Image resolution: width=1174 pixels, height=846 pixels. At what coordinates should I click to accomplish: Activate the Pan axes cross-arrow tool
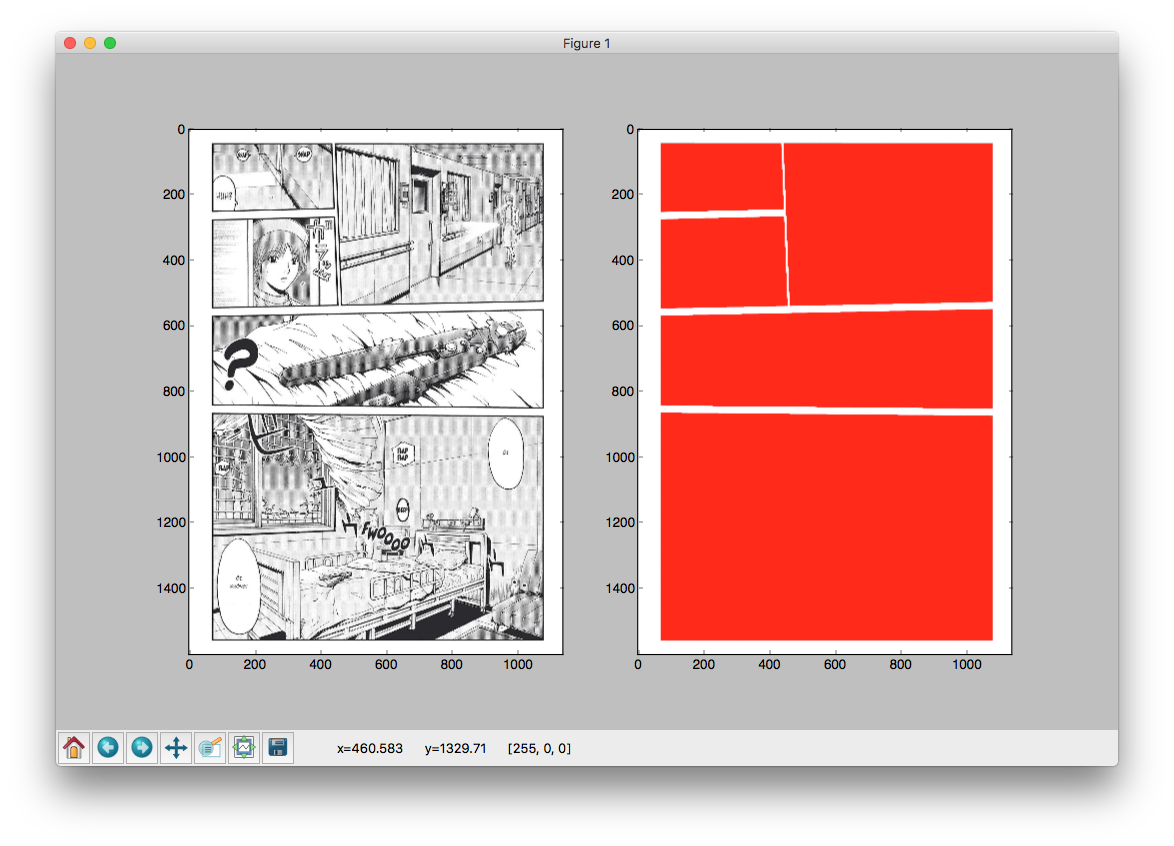(x=176, y=747)
